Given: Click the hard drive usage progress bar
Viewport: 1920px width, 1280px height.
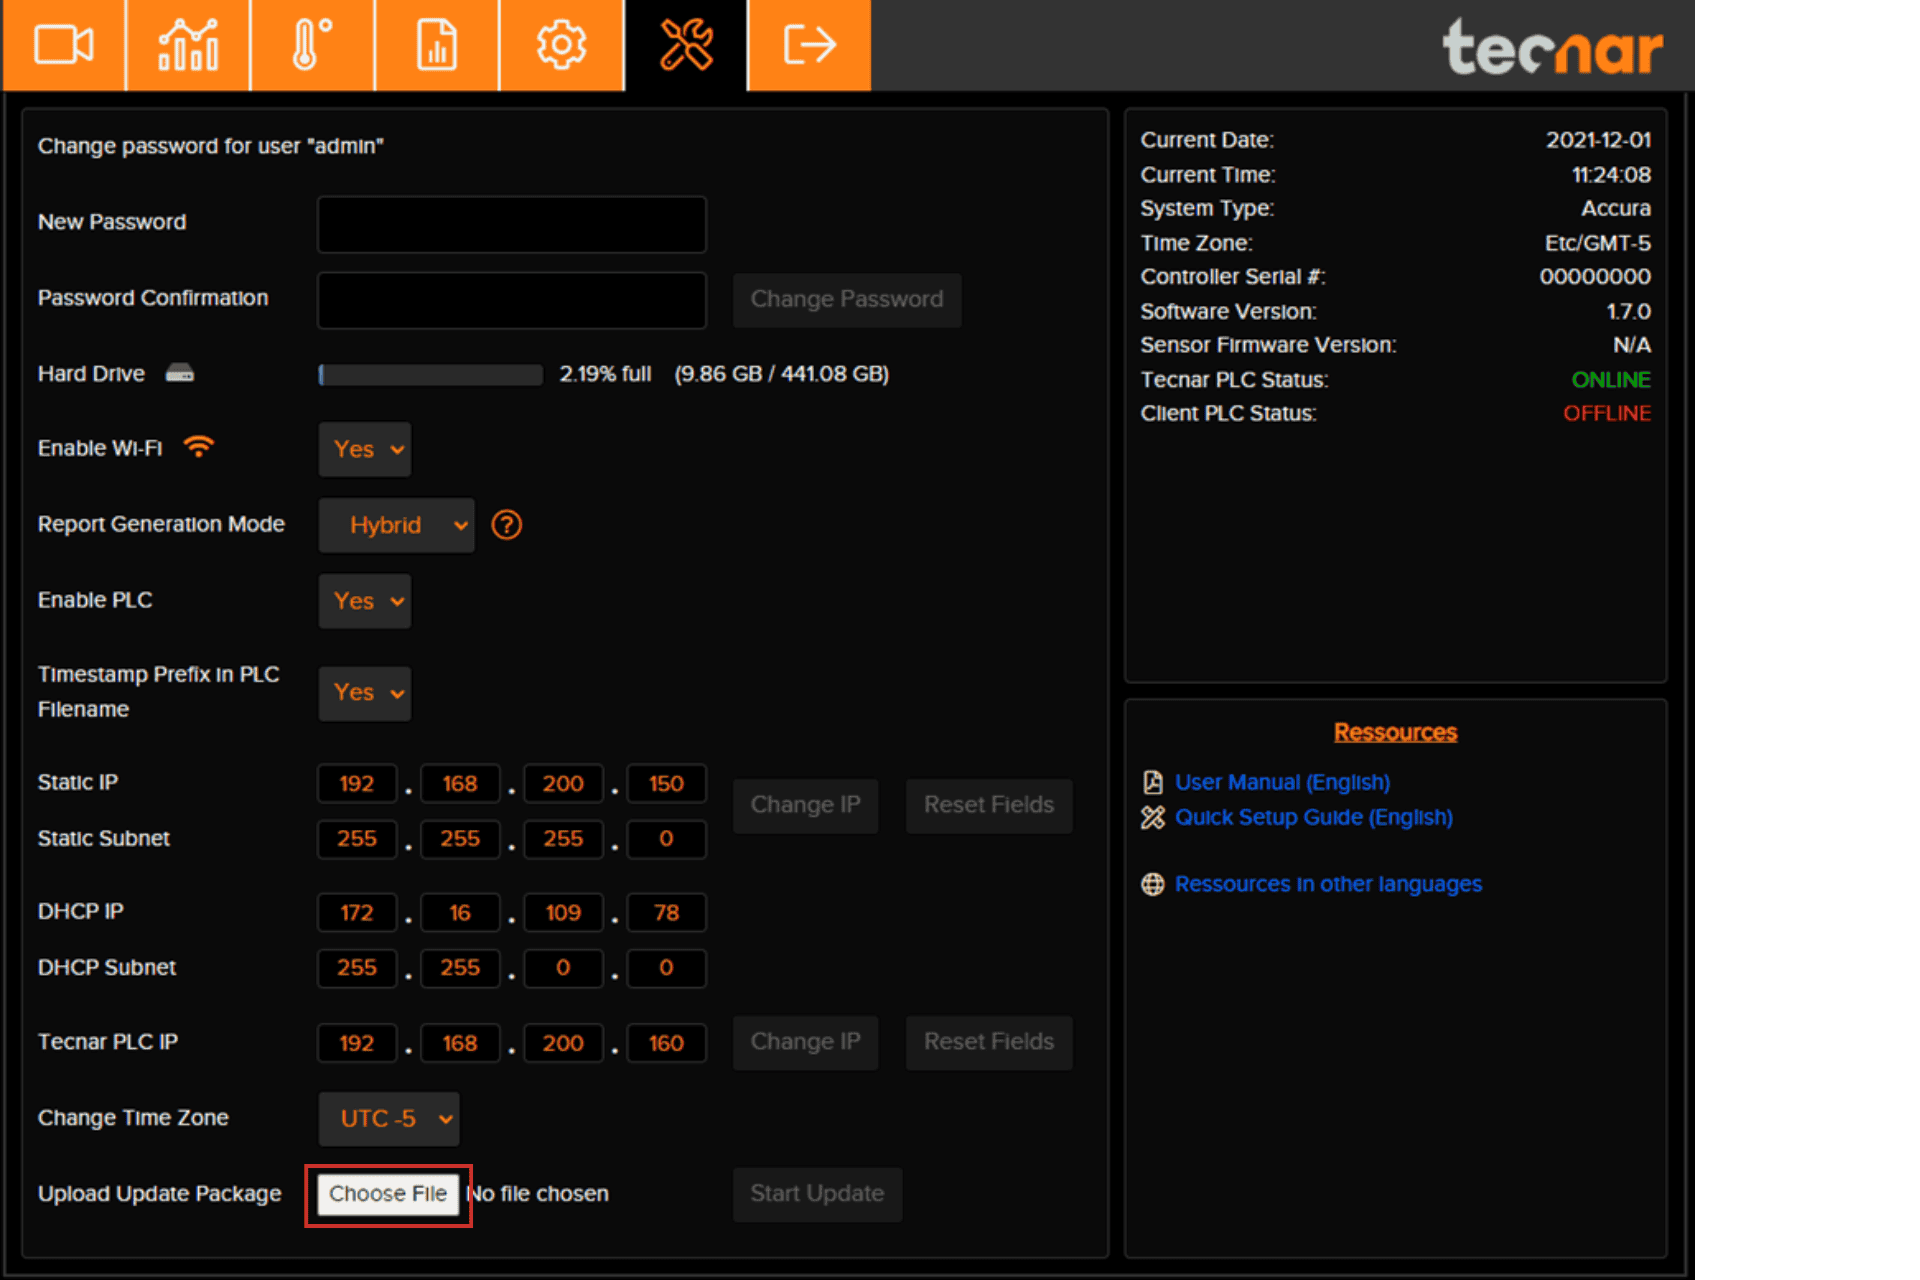Looking at the screenshot, I should [430, 374].
